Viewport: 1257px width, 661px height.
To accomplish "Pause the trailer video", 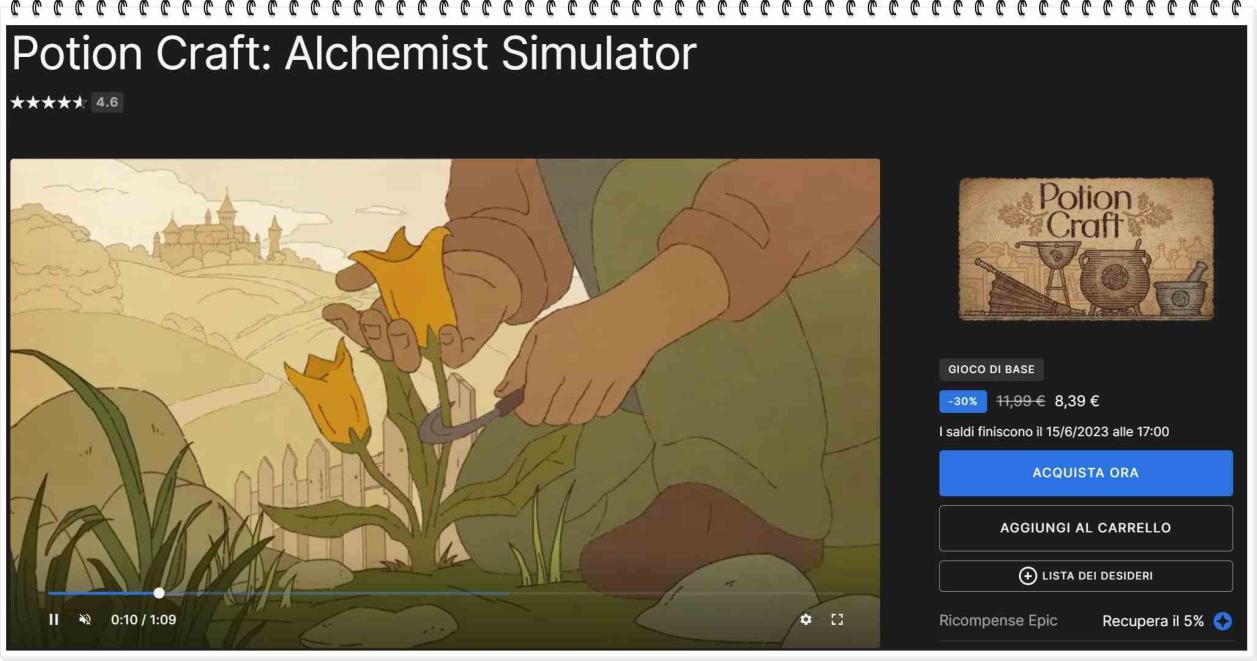I will 54,620.
